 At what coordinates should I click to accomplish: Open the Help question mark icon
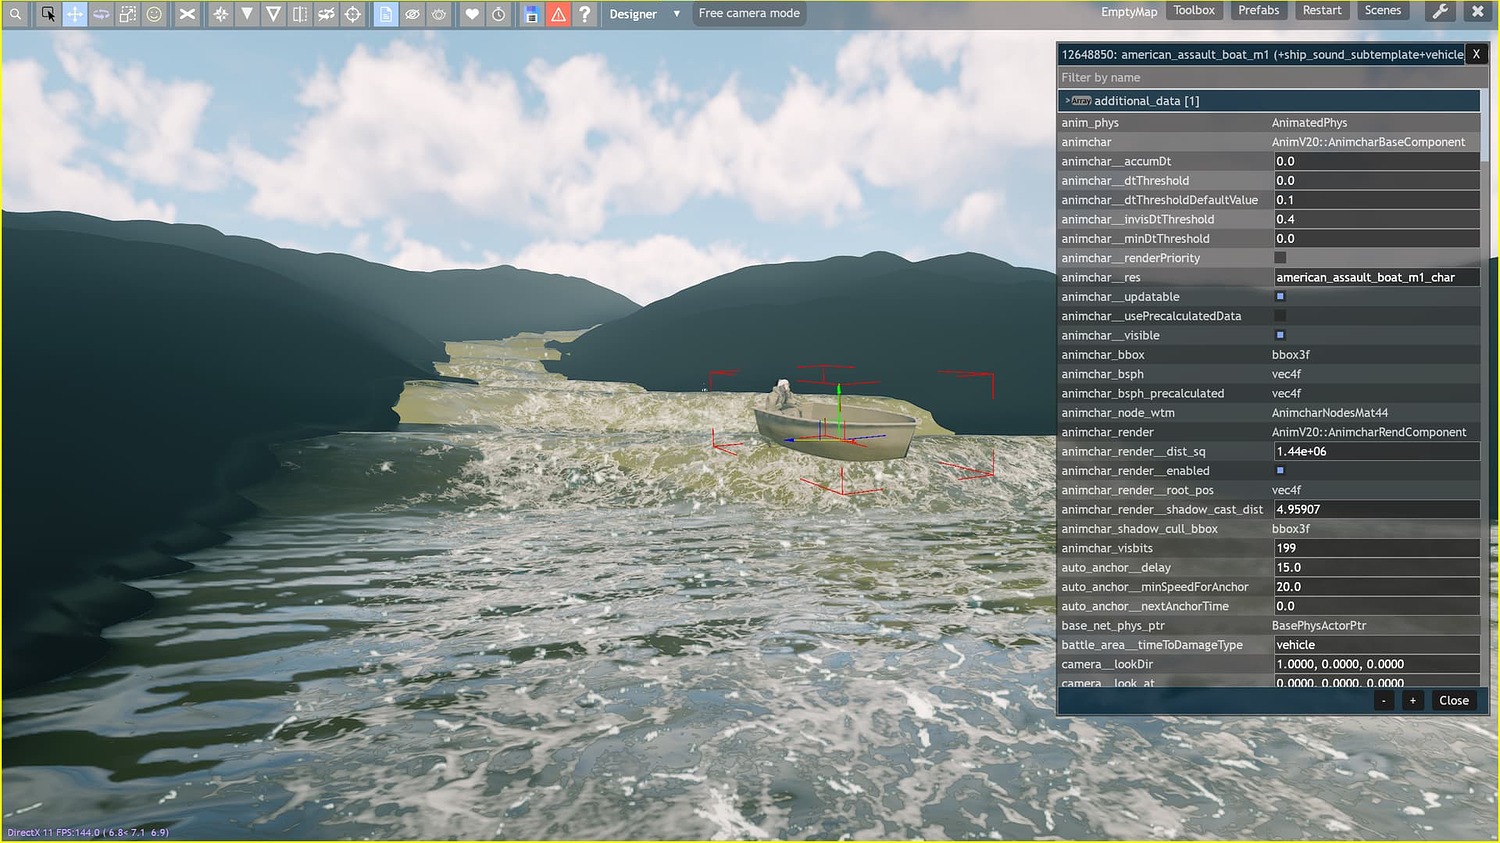tap(585, 14)
